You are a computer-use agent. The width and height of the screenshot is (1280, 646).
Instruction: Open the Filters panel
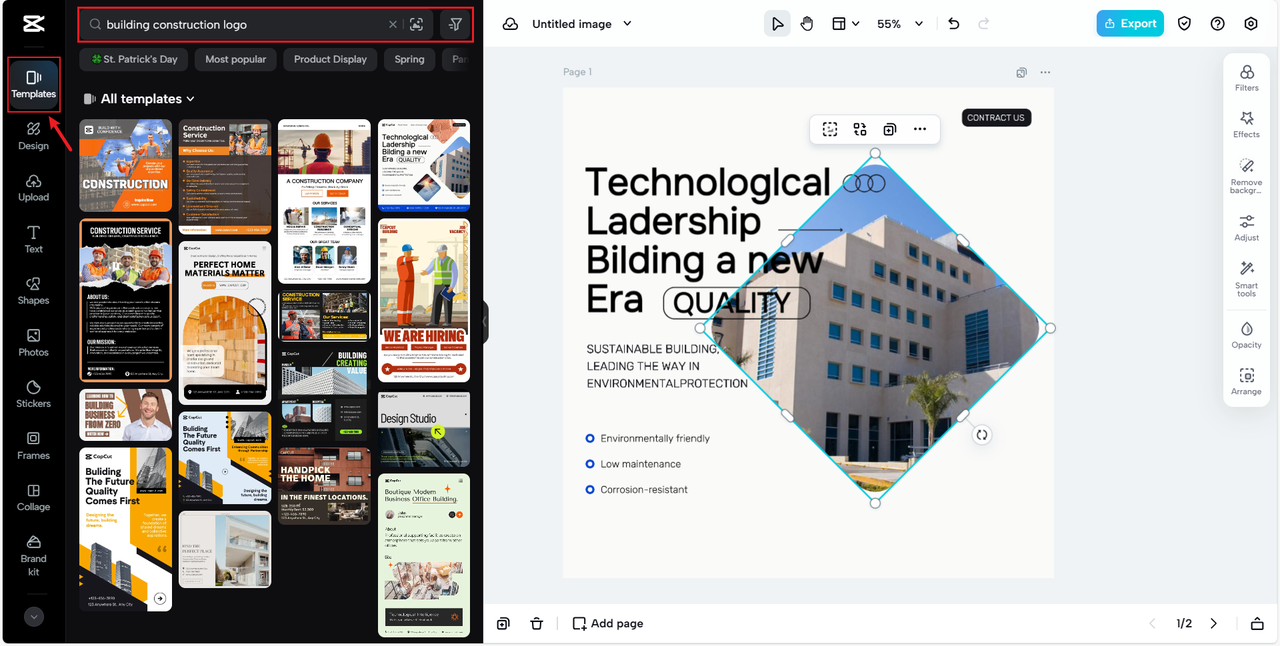point(1246,78)
